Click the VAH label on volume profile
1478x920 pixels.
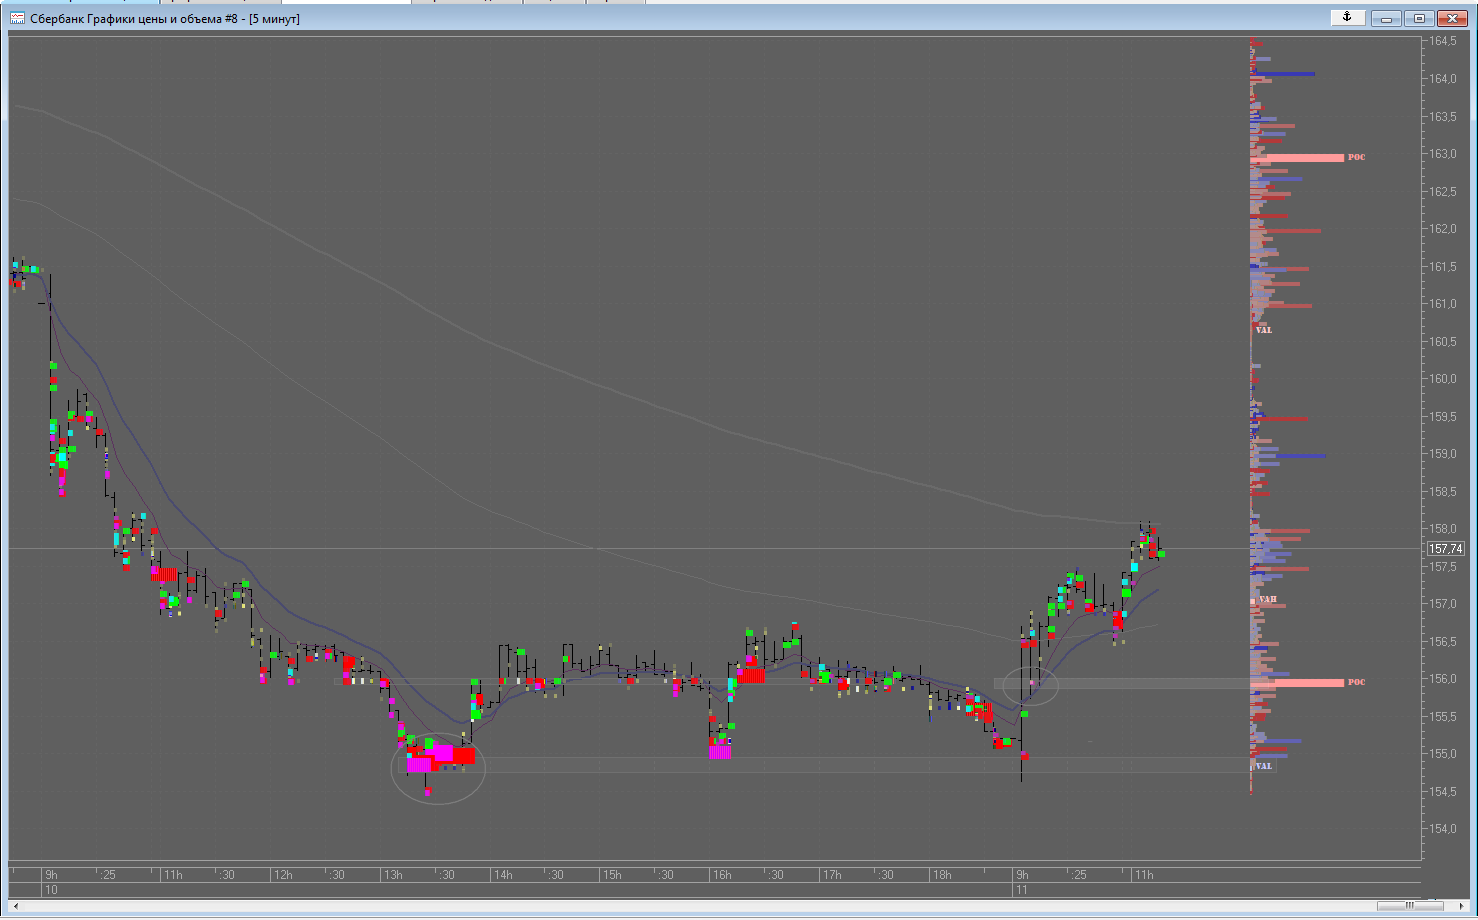pyautogui.click(x=1268, y=600)
